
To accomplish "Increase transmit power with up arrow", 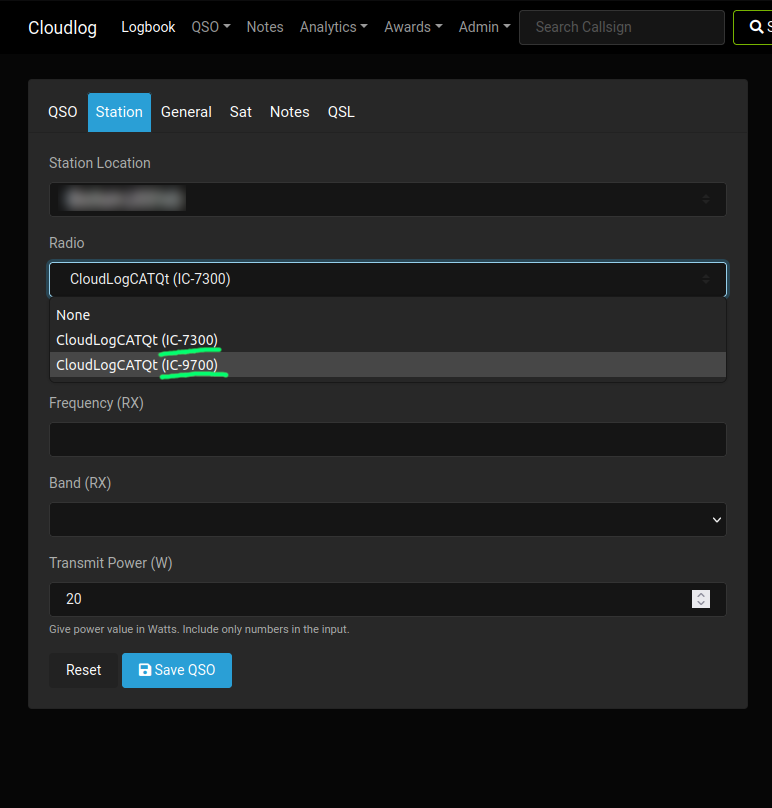I will (x=701, y=595).
